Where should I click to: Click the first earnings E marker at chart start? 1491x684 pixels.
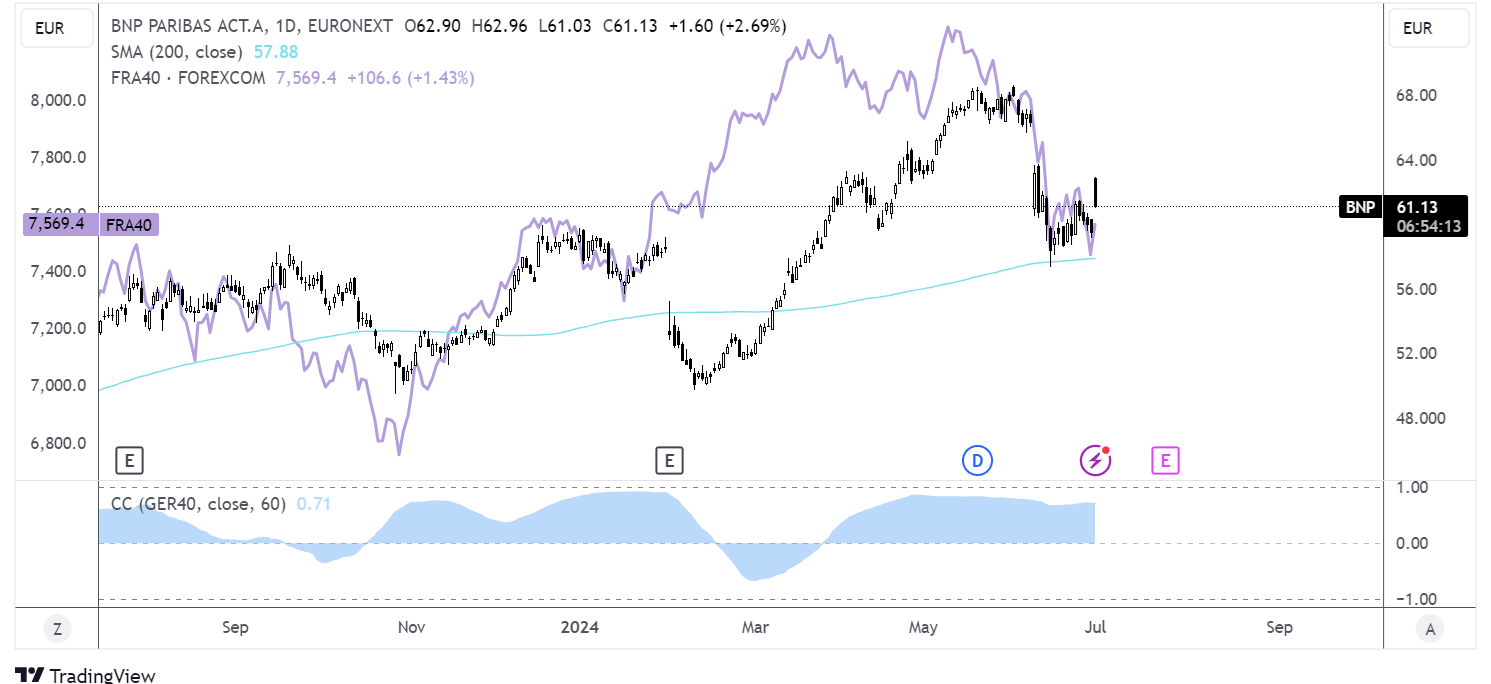pyautogui.click(x=129, y=461)
